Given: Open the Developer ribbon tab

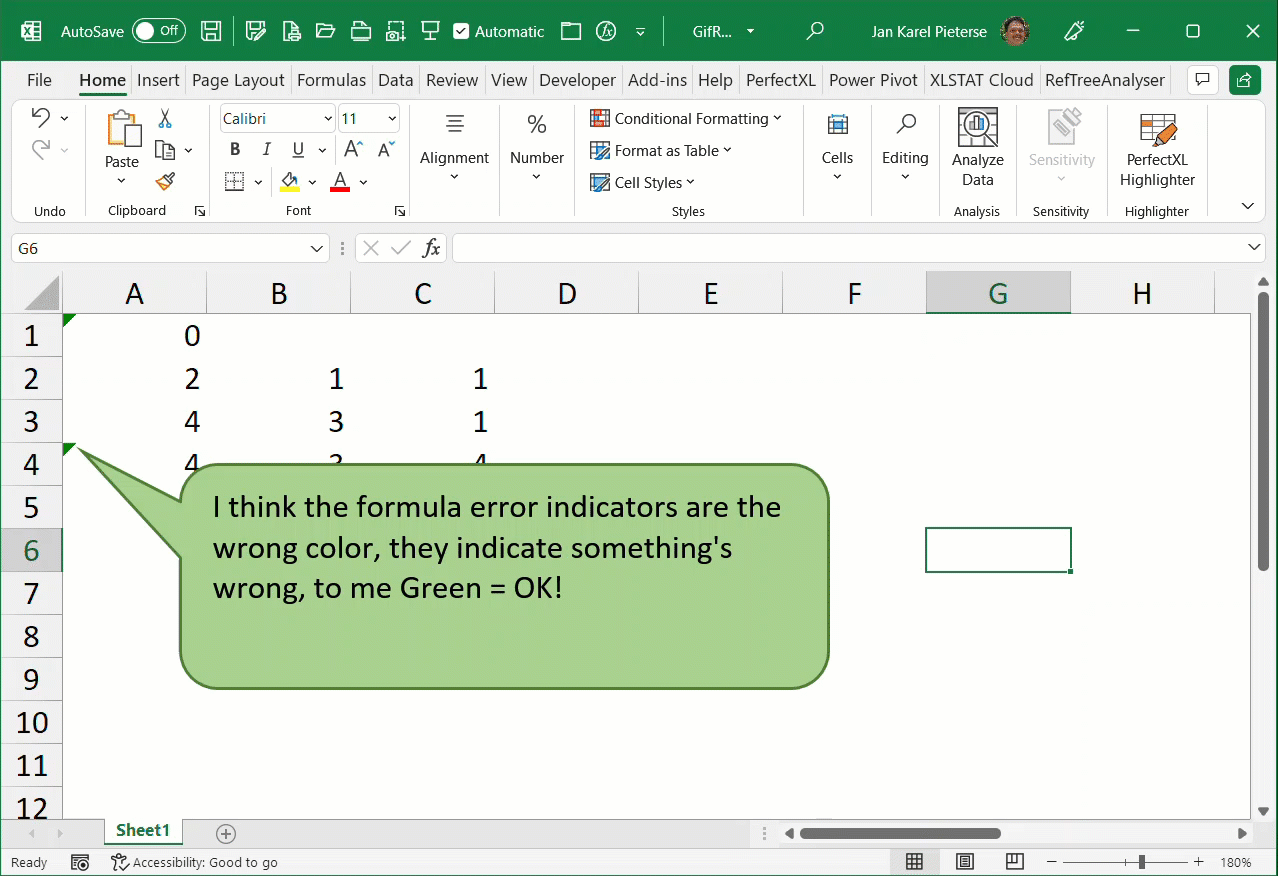Looking at the screenshot, I should pos(577,79).
